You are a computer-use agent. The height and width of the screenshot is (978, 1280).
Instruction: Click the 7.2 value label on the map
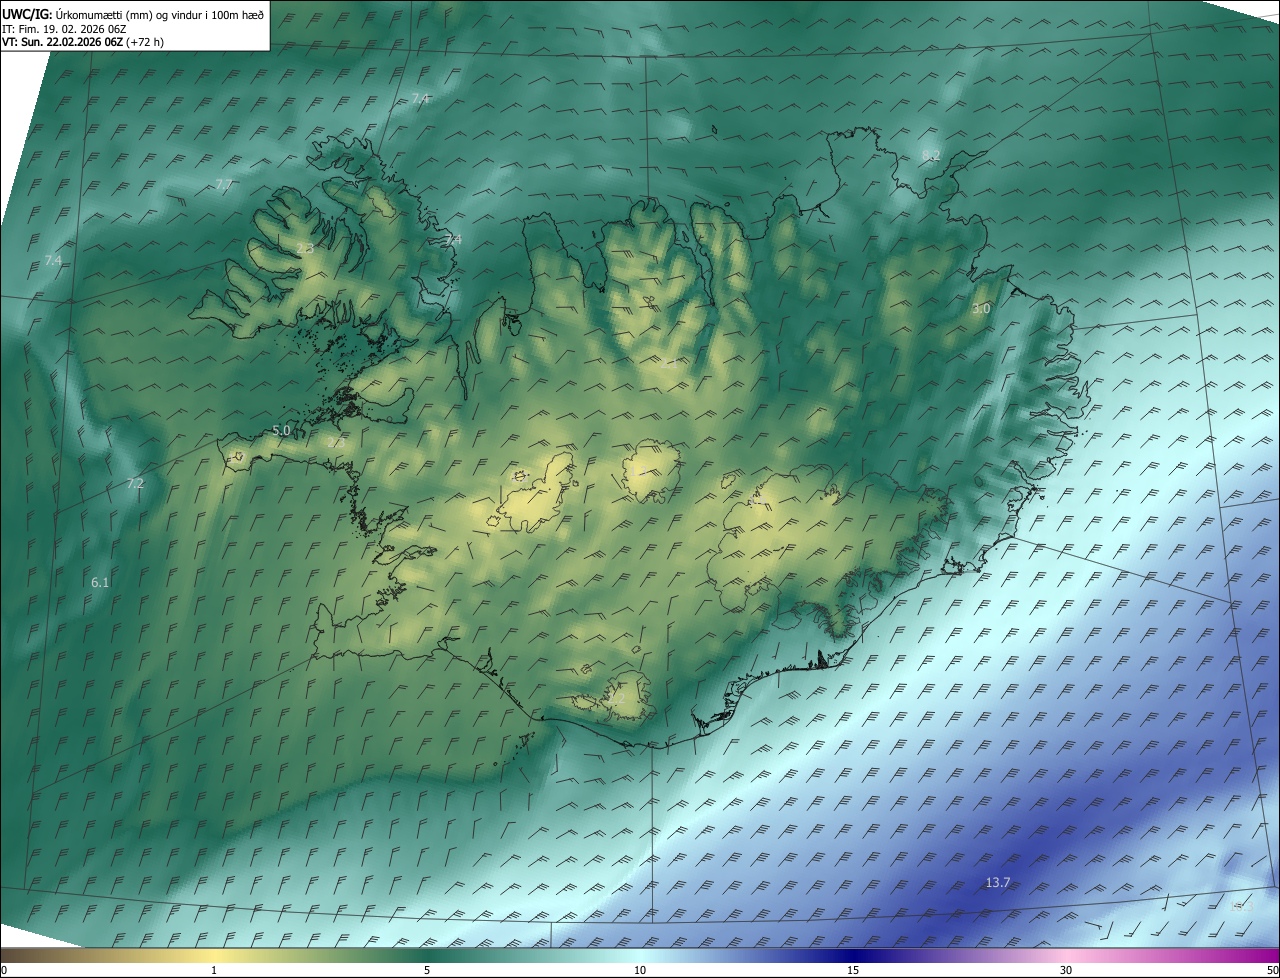[x=135, y=483]
